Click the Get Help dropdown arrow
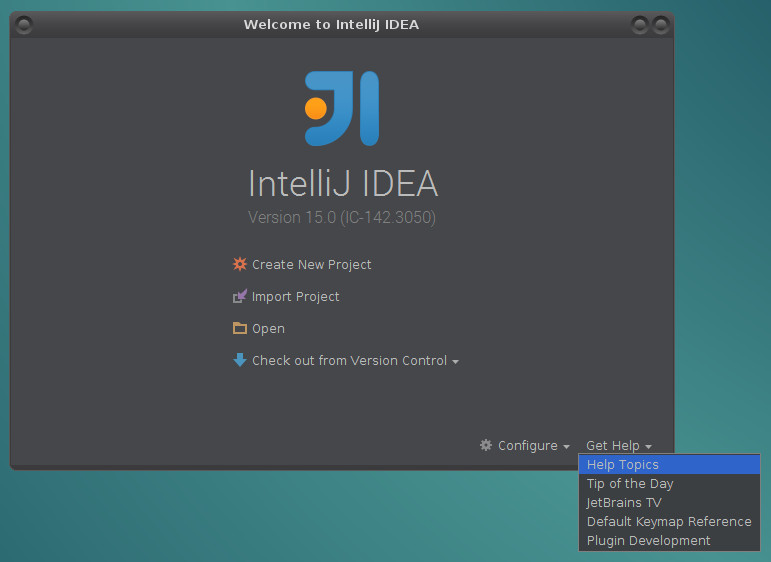Image resolution: width=771 pixels, height=562 pixels. tap(649, 447)
